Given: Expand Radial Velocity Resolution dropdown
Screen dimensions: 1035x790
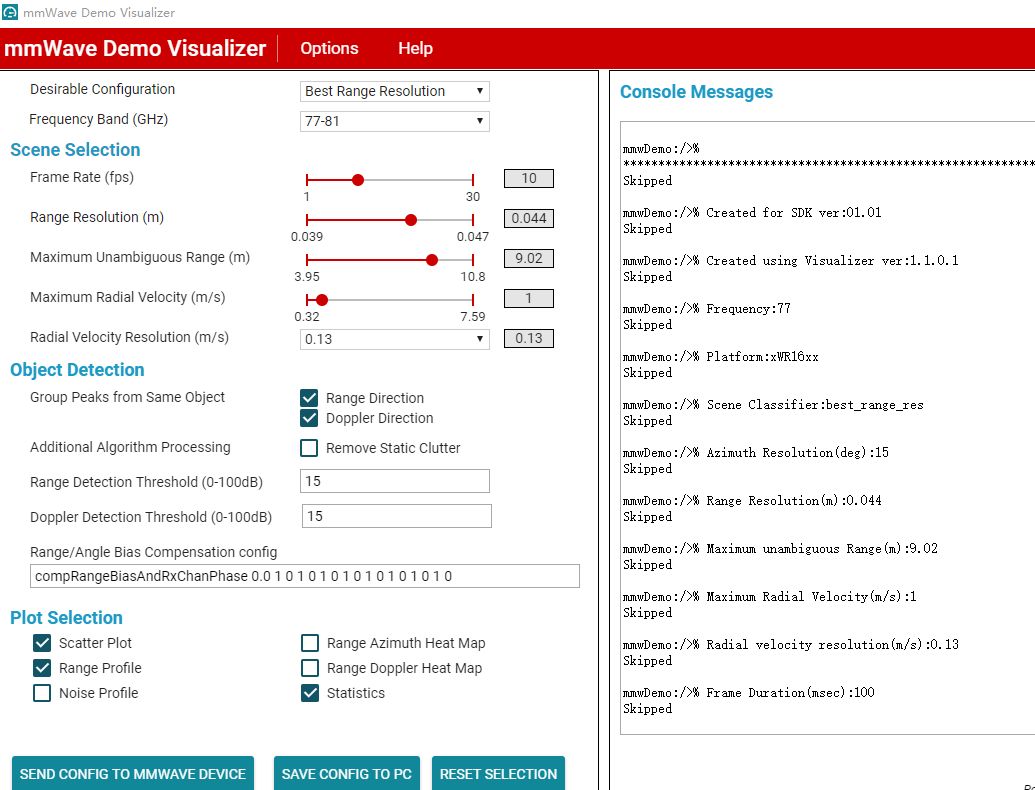Looking at the screenshot, I should point(394,339).
